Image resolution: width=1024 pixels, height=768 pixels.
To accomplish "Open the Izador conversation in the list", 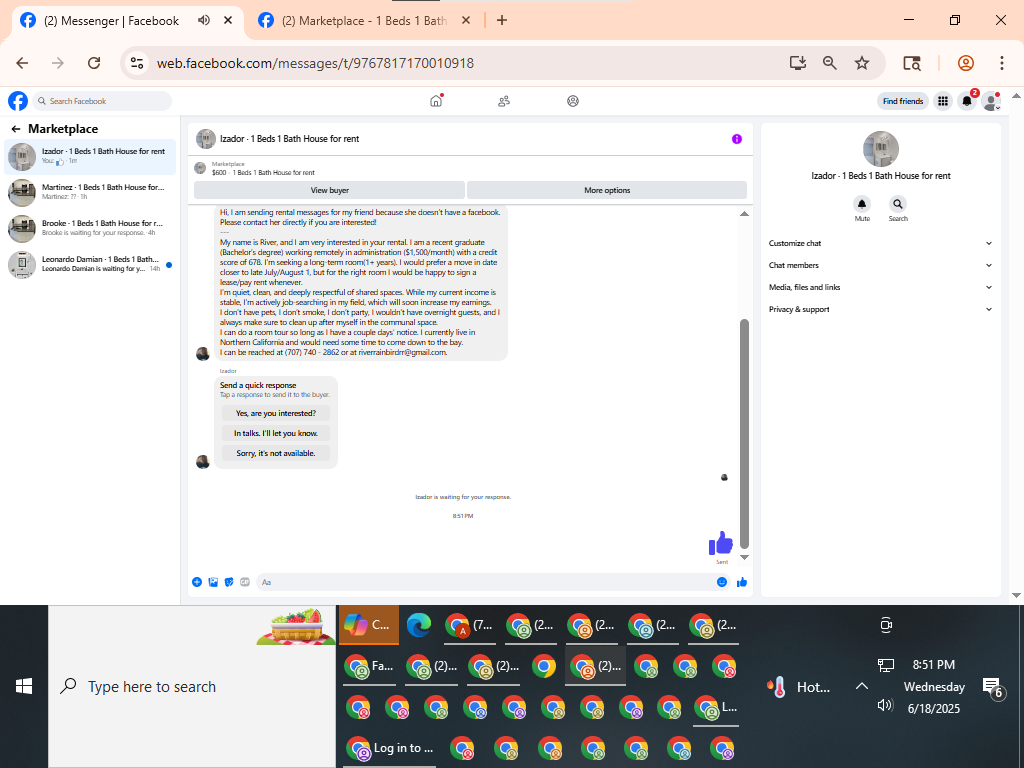I will click(90, 157).
